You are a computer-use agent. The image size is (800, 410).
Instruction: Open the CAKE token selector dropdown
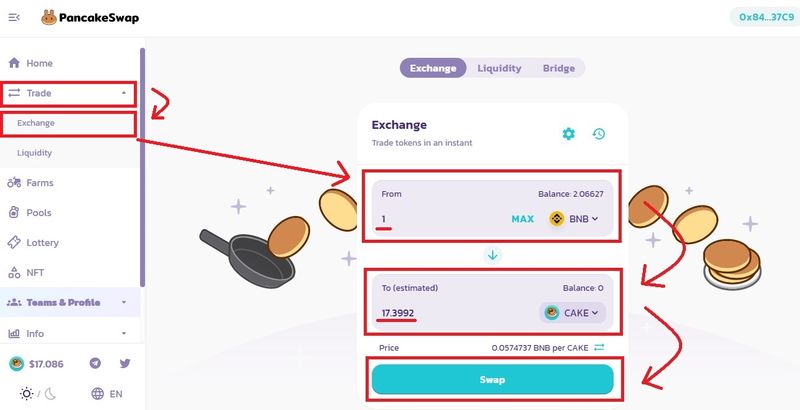[x=572, y=313]
